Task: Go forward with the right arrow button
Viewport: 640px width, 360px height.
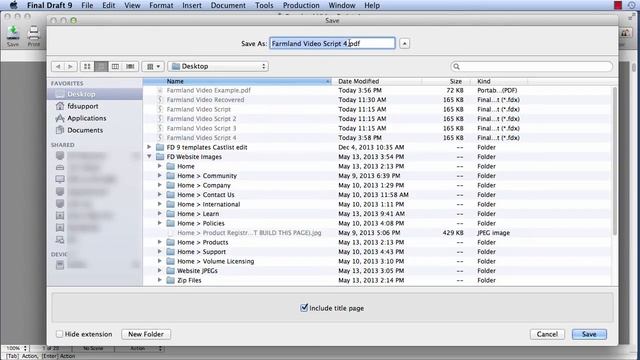Action: [70, 66]
